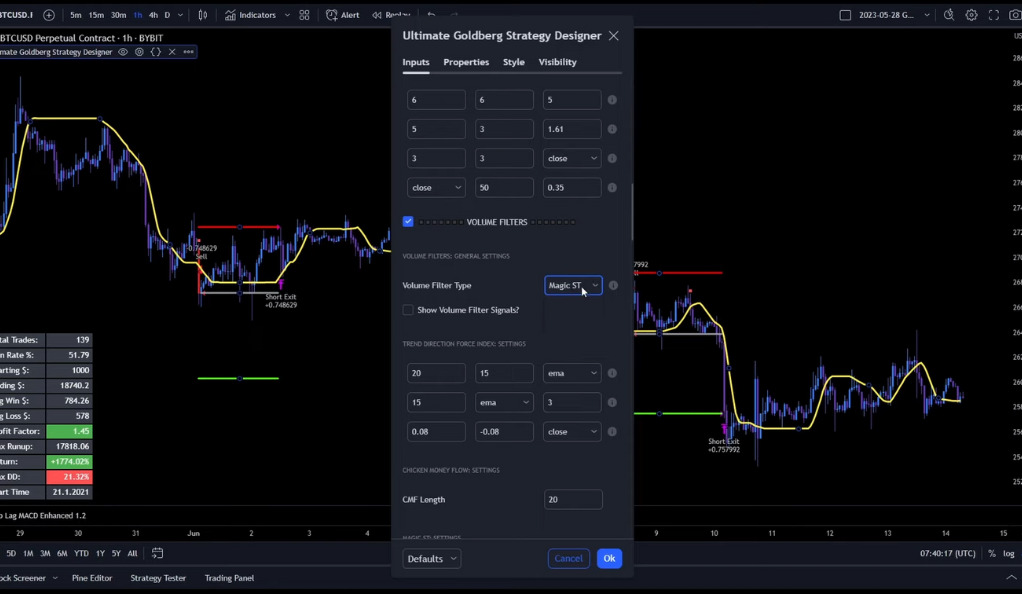Click the -0.08 input field

click(x=504, y=432)
